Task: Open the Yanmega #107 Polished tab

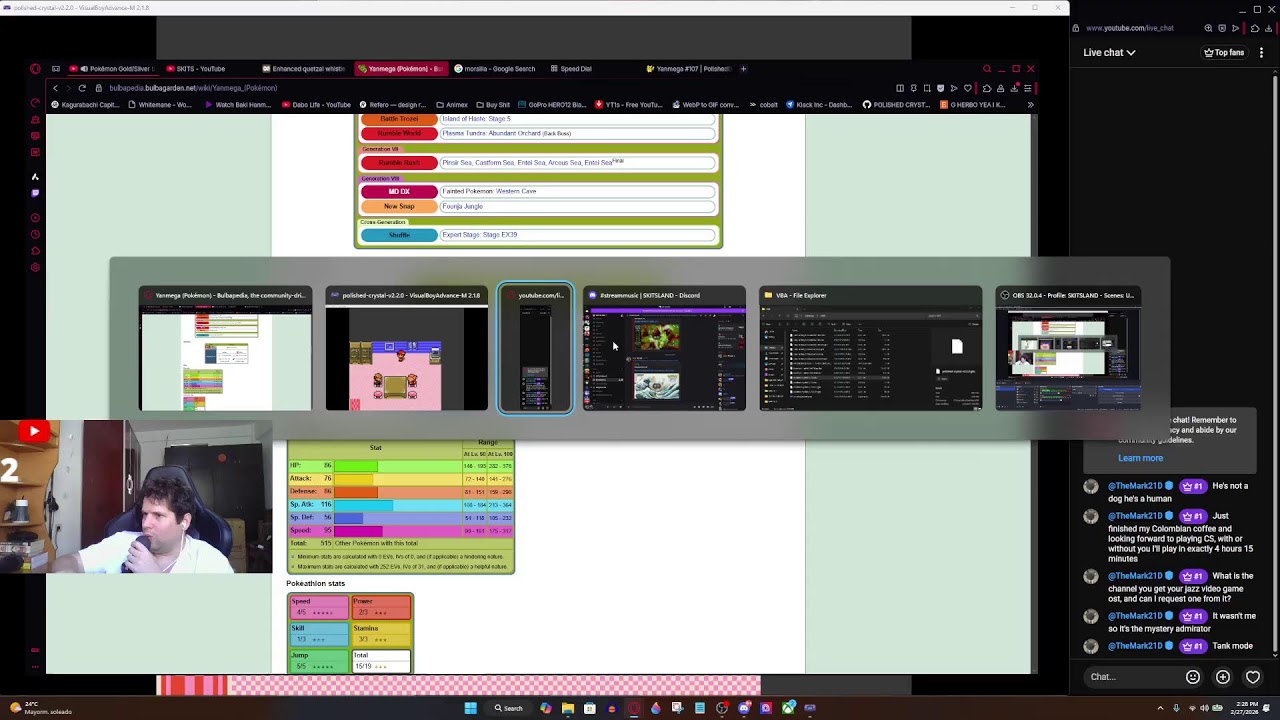Action: tap(688, 69)
